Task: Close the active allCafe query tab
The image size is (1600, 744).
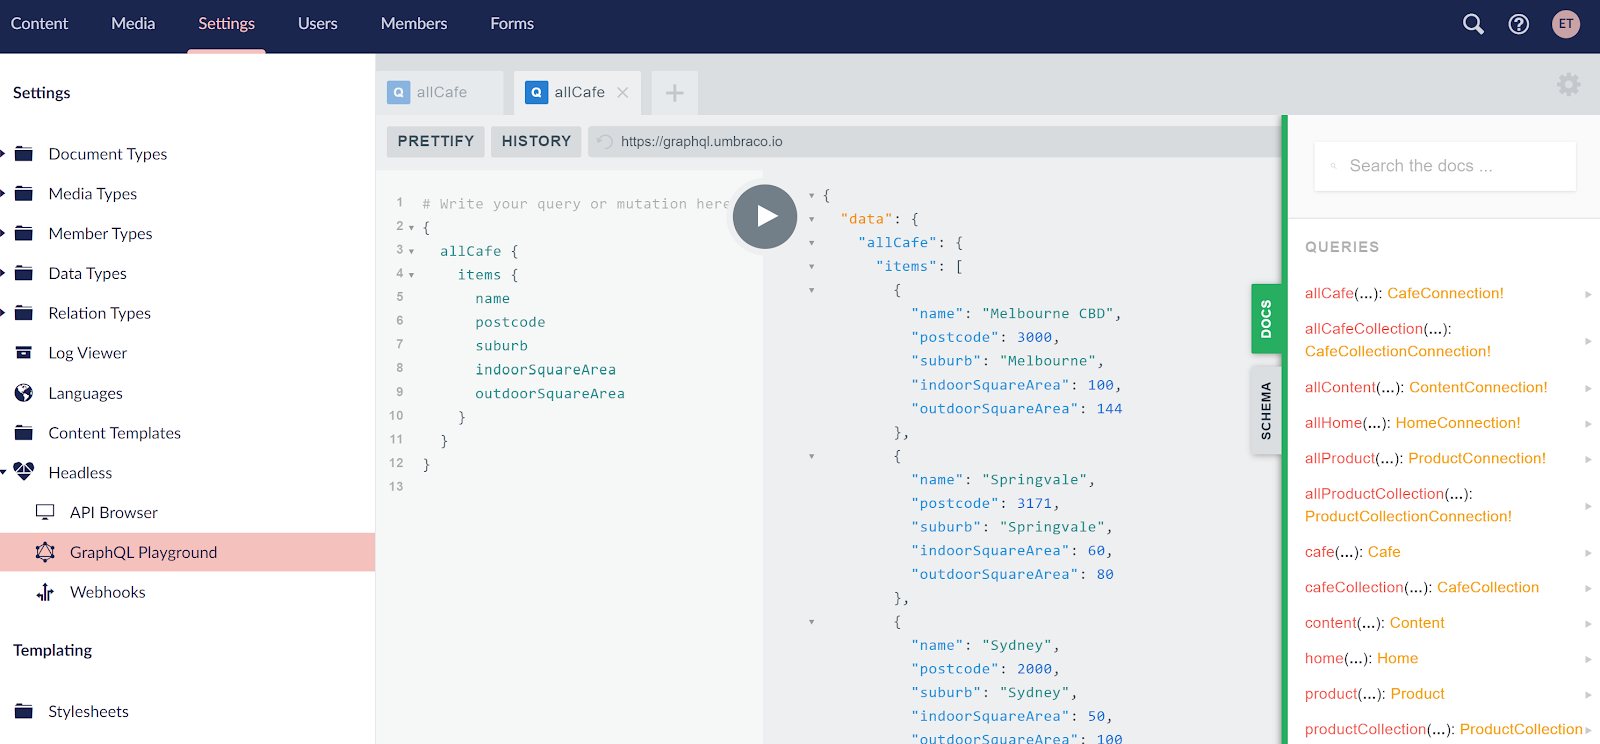Action: tap(623, 92)
